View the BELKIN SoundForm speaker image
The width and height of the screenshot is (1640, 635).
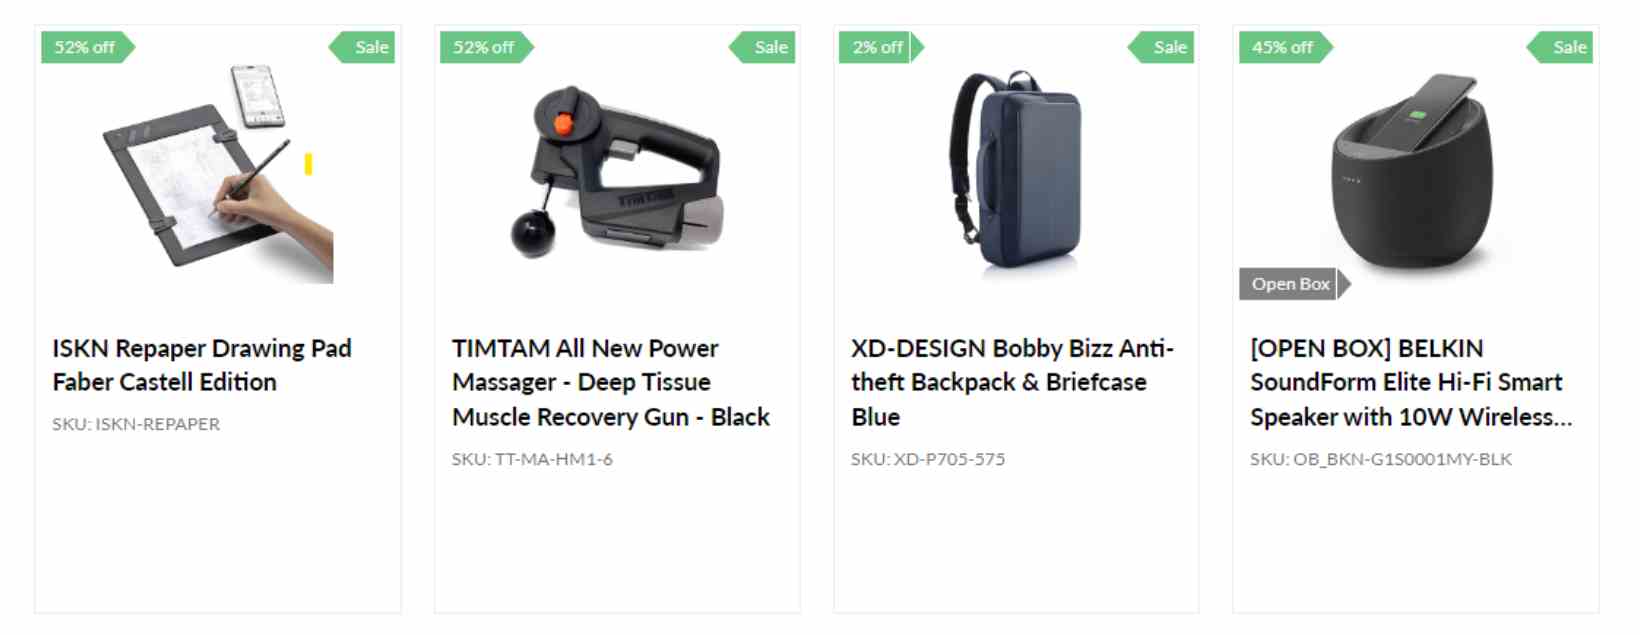tap(1414, 170)
